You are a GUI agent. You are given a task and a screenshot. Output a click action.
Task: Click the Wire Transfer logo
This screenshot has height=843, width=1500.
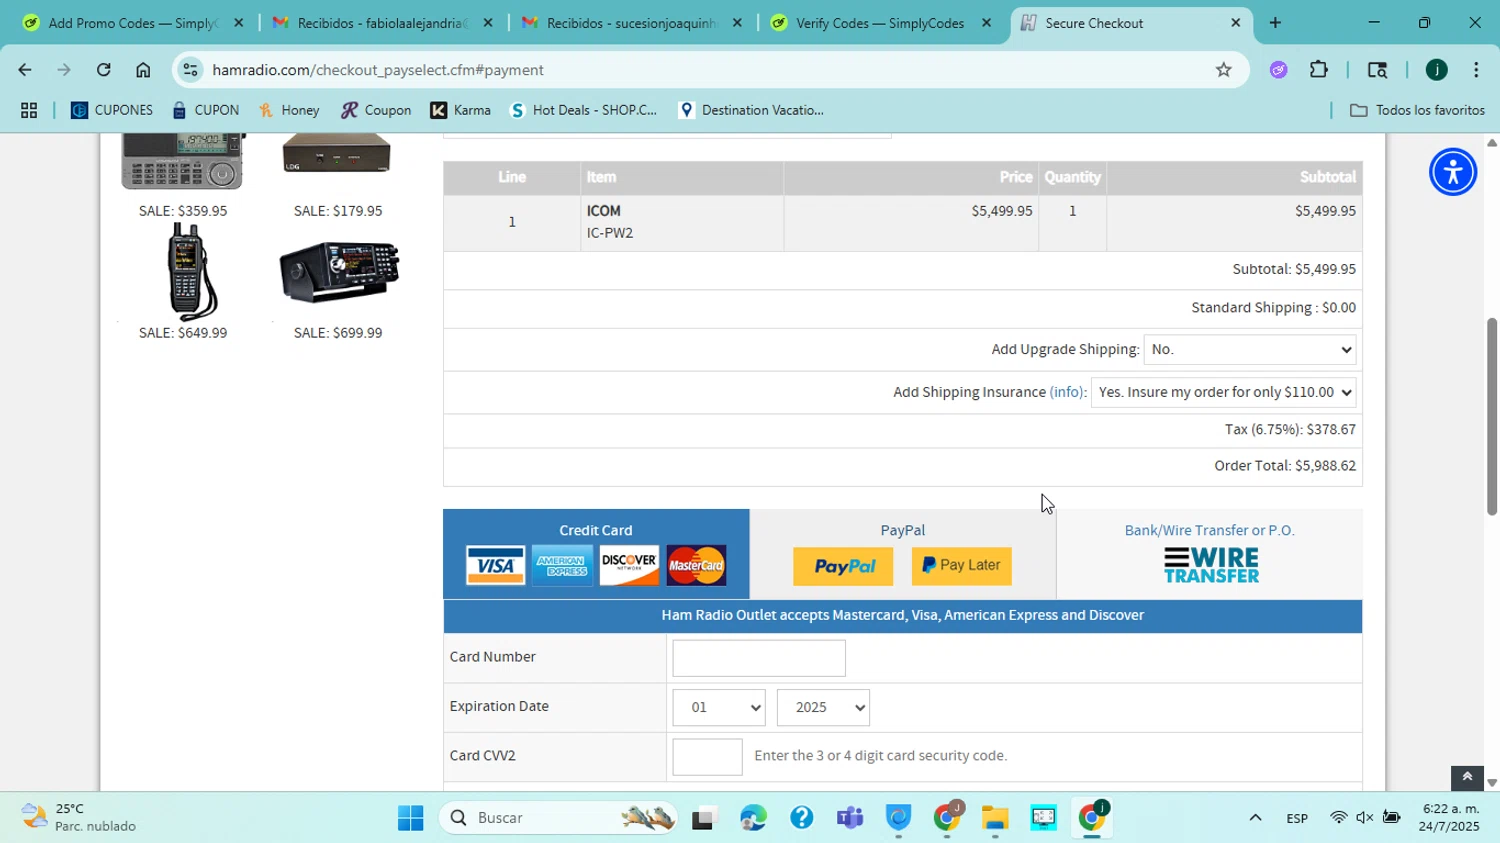pos(1211,566)
